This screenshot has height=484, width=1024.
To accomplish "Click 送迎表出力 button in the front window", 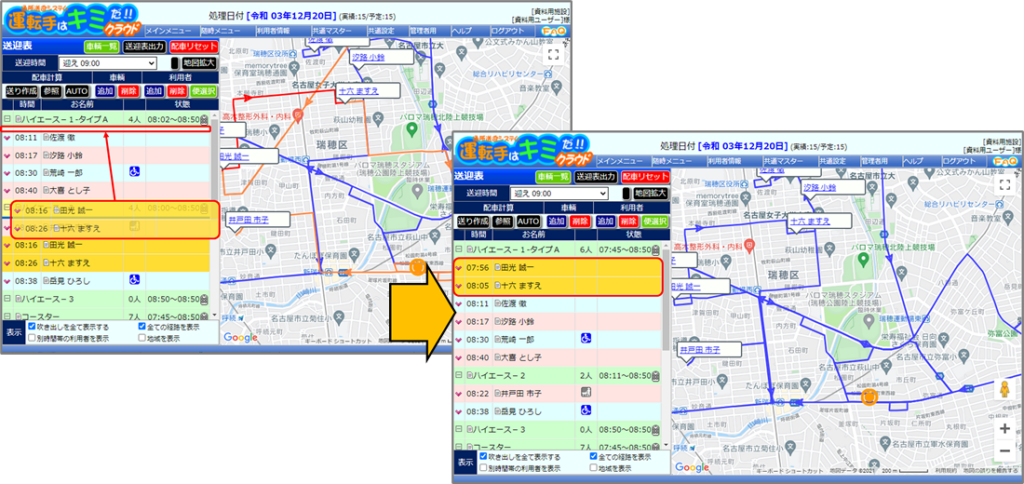I will pyautogui.click(x=595, y=177).
